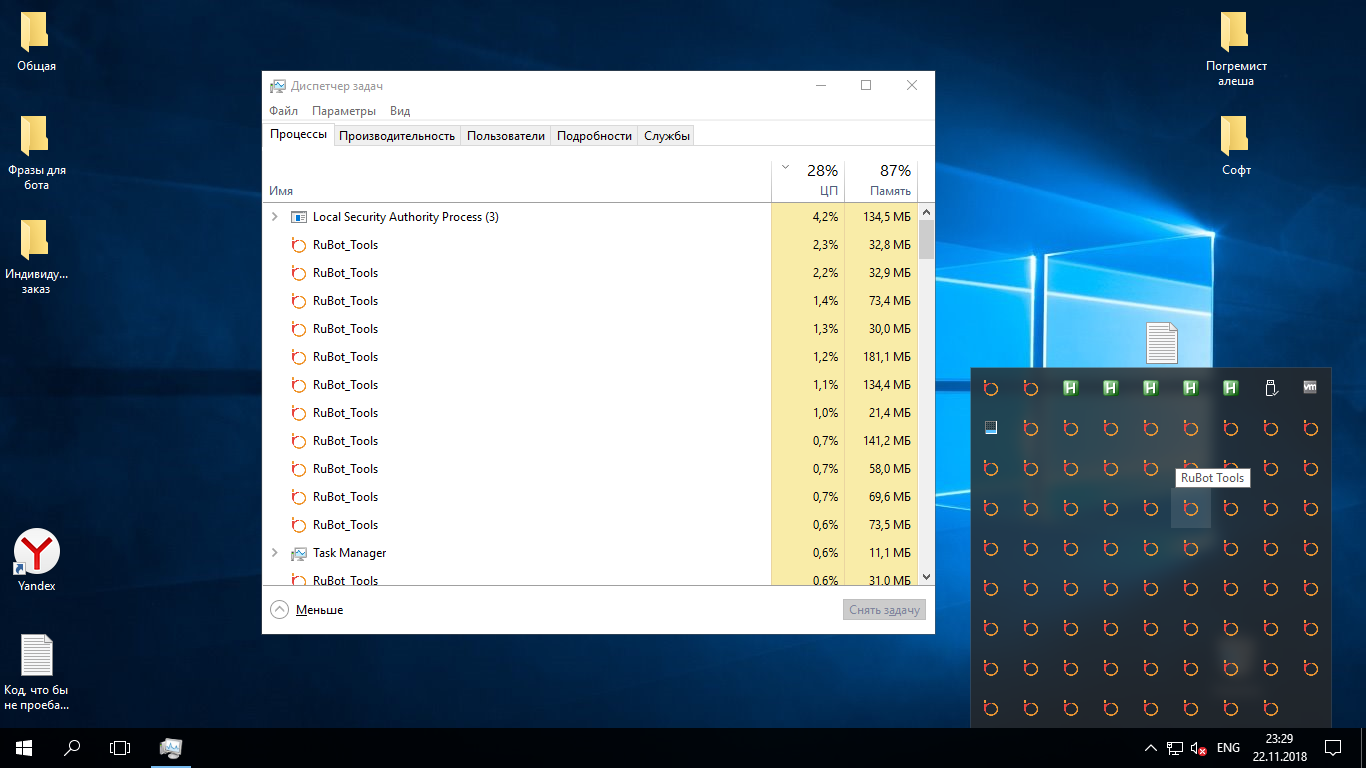Screen dimensions: 1366x768
Task: Open the notification center icon
Action: [1332, 747]
